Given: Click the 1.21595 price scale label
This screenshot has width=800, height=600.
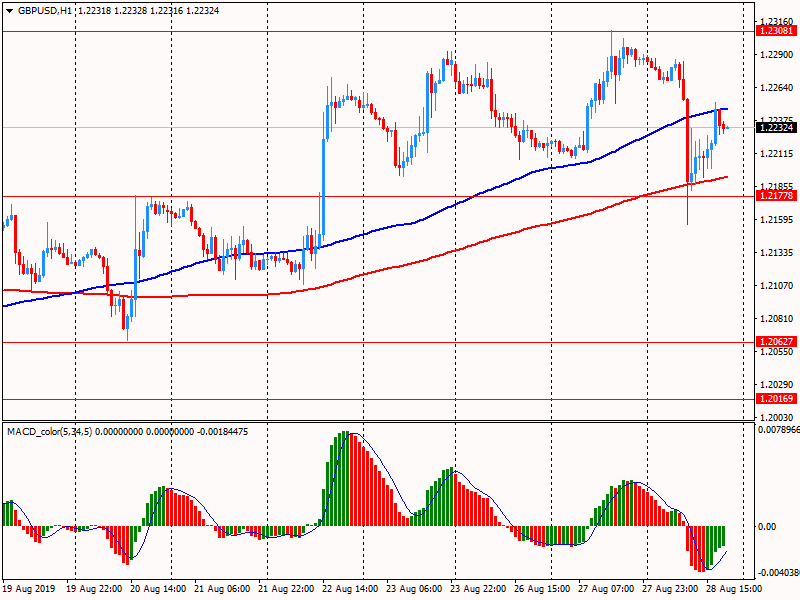Looking at the screenshot, I should (x=777, y=220).
